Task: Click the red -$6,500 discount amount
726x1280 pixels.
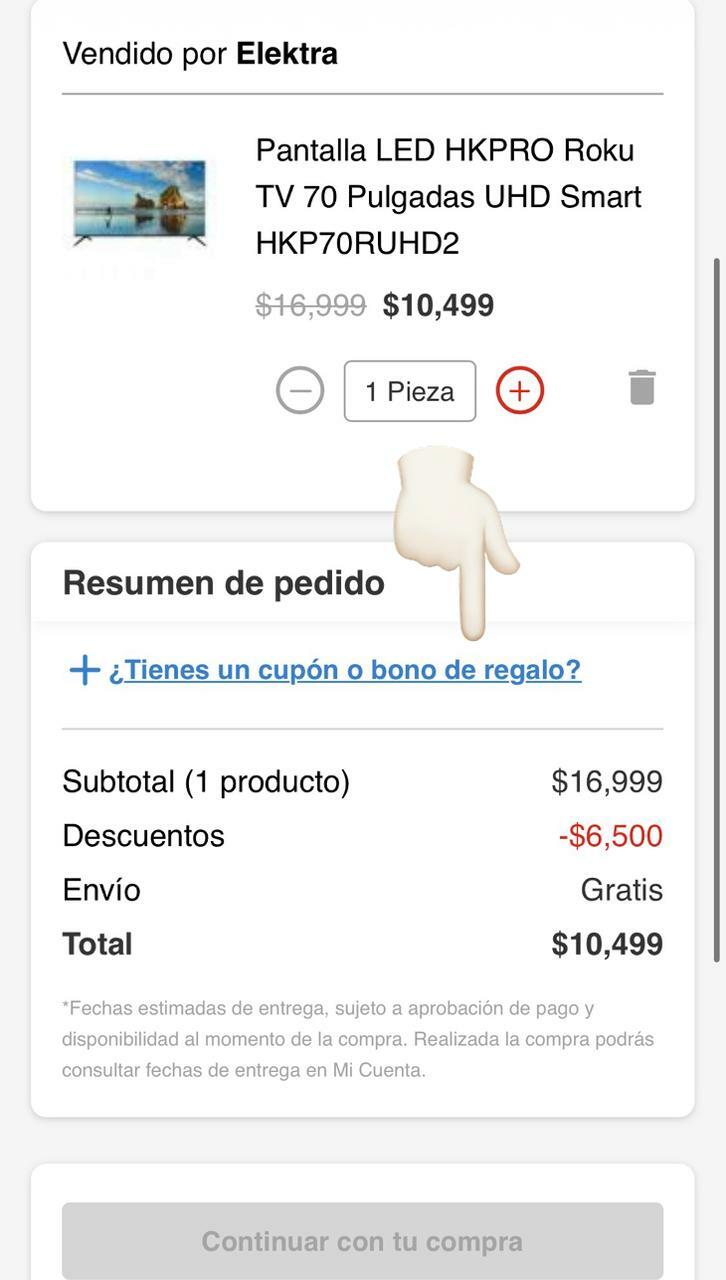Action: [610, 836]
